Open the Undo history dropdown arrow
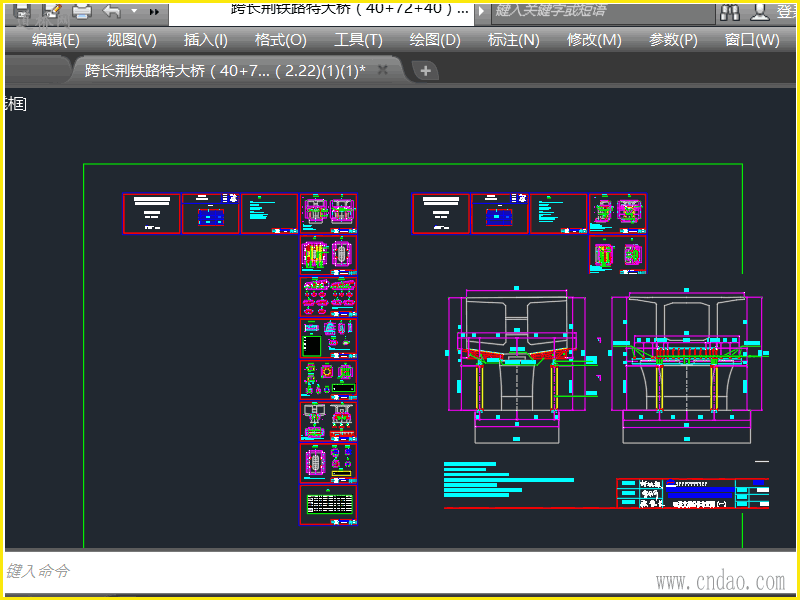 [x=134, y=11]
